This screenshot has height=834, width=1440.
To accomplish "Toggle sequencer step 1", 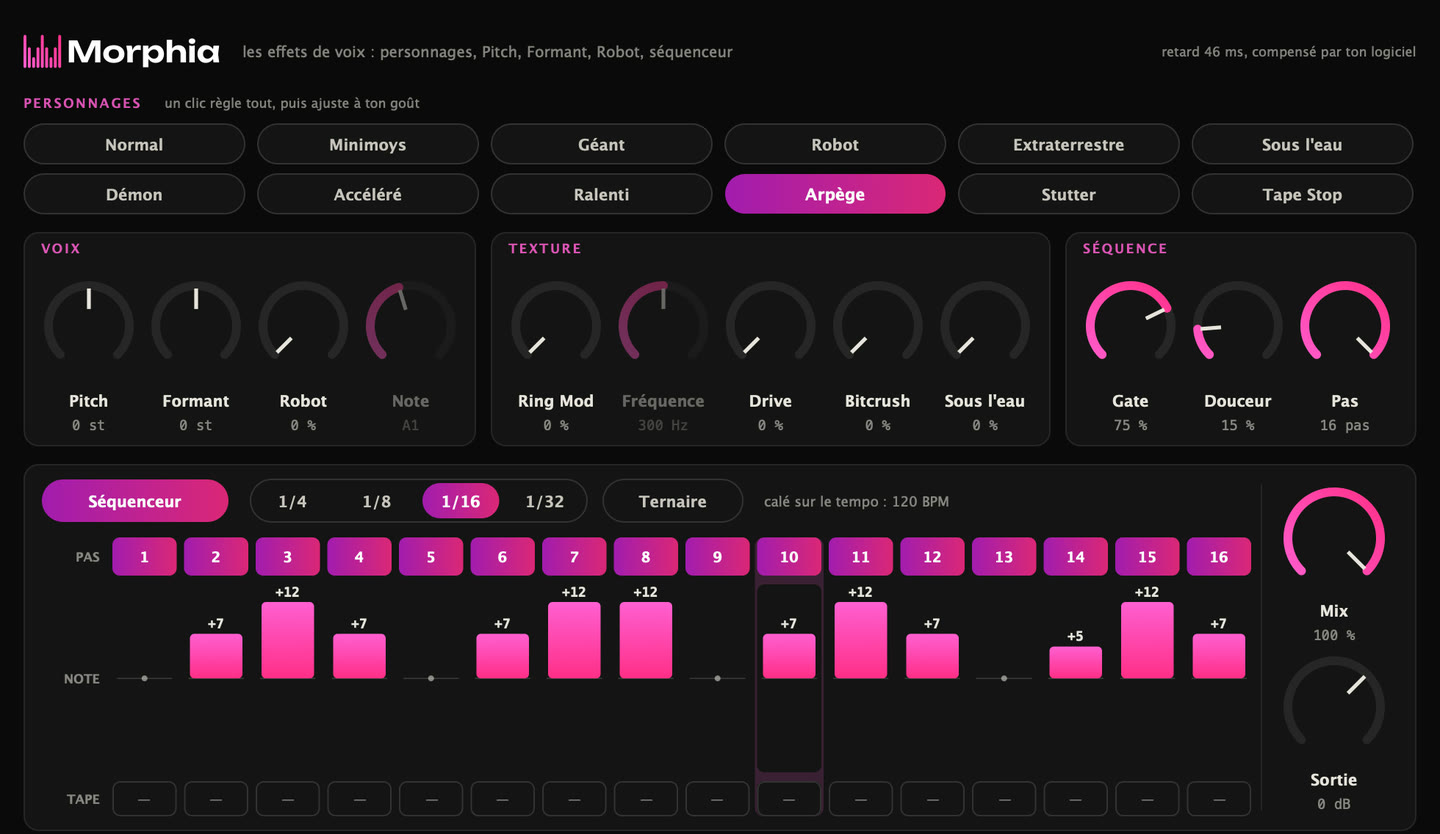I will coord(144,557).
